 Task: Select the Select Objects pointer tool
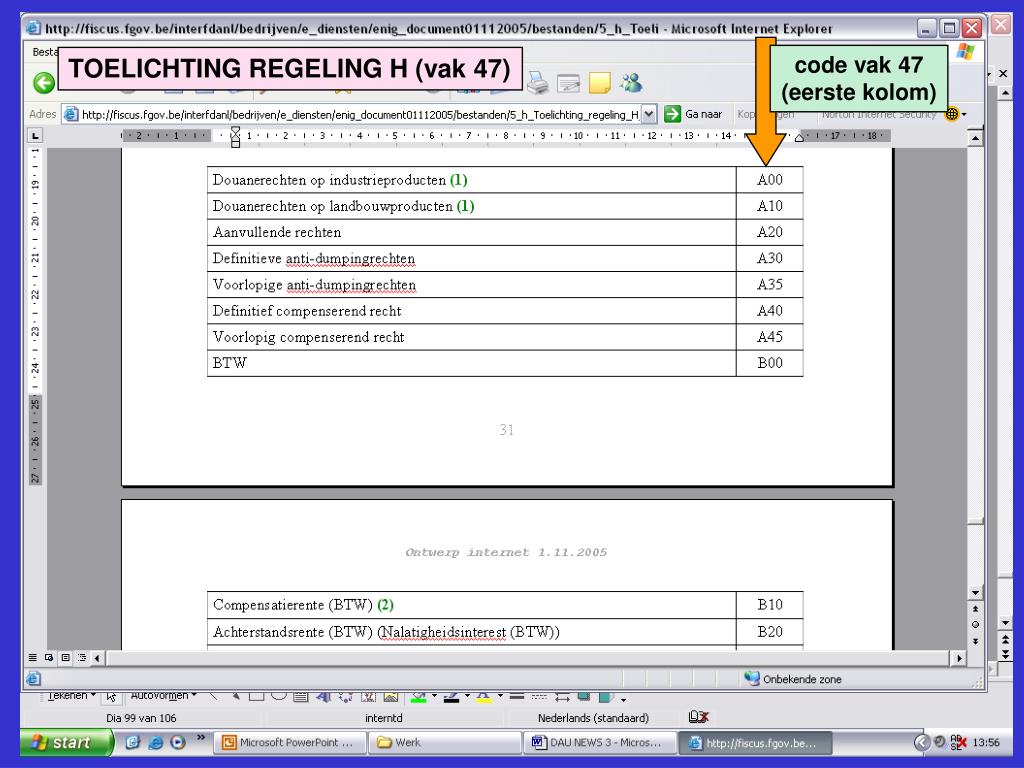[111, 697]
